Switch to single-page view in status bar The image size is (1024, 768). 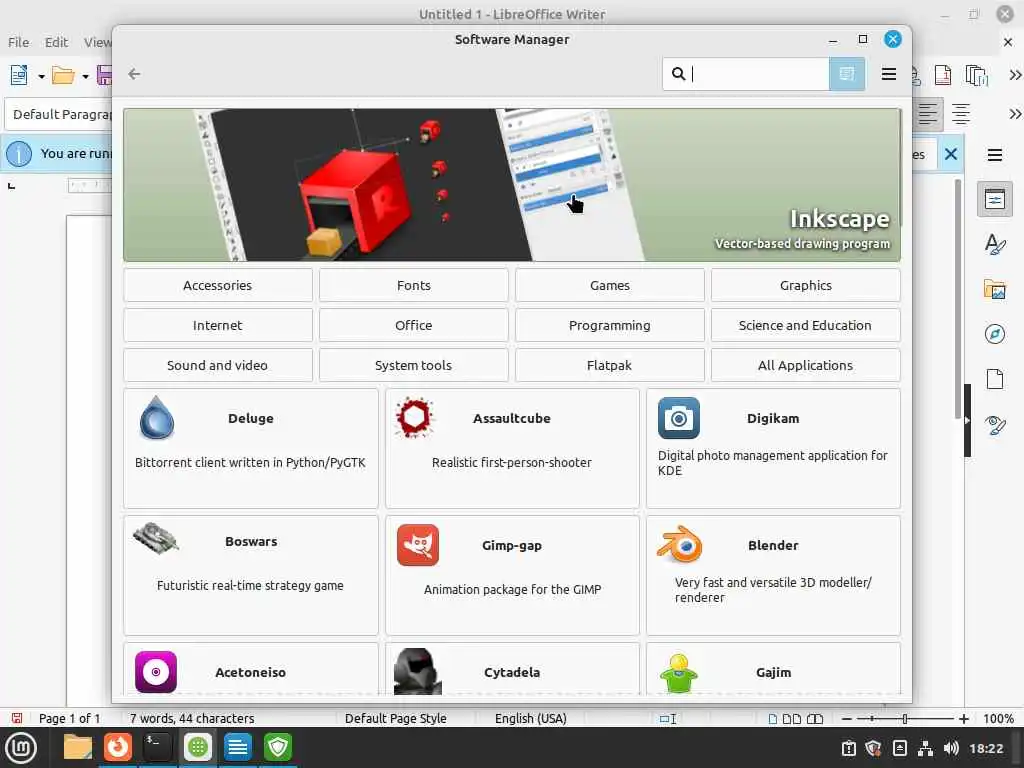click(x=773, y=719)
